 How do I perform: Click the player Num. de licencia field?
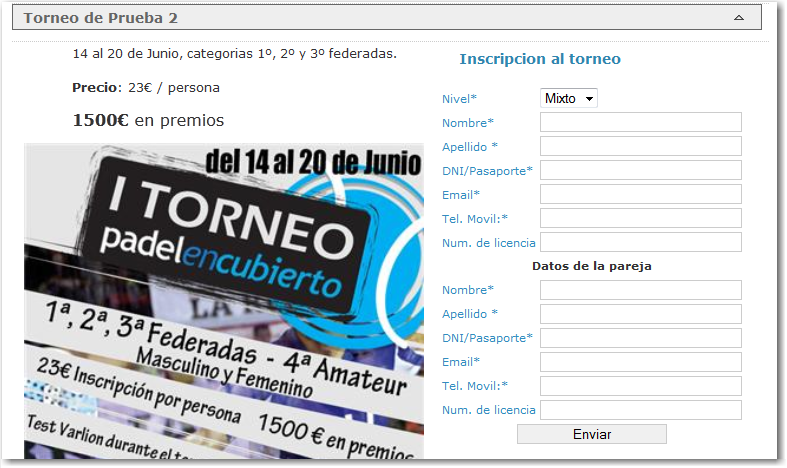tap(640, 242)
